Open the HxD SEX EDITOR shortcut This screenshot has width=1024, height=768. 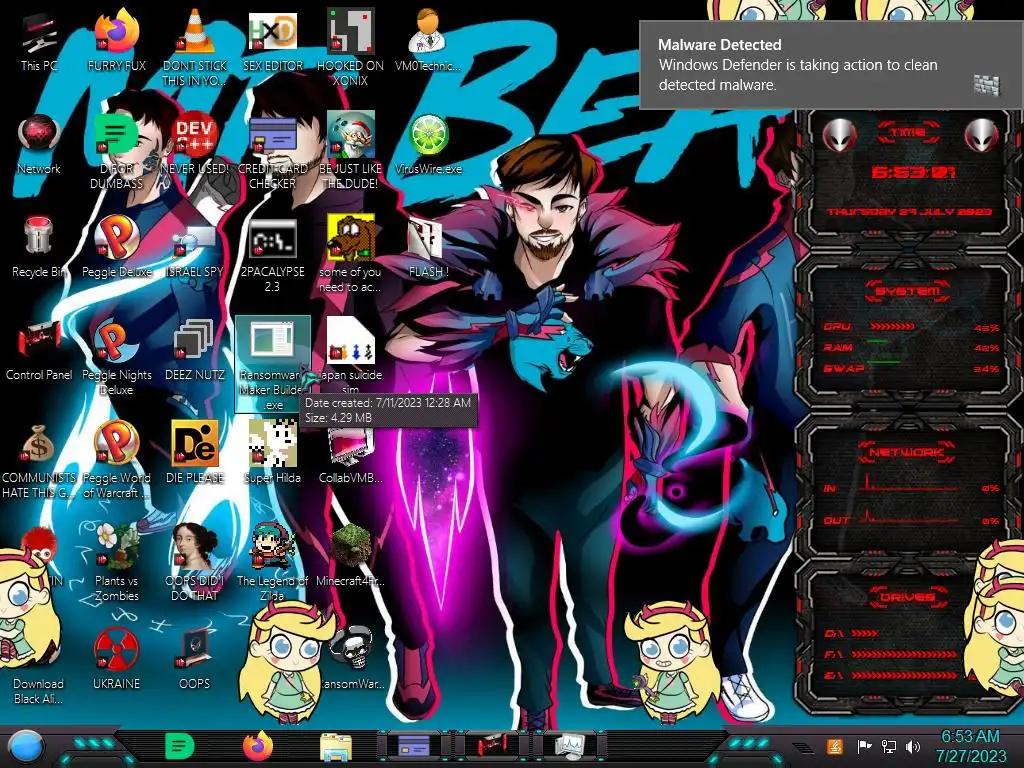coord(272,38)
